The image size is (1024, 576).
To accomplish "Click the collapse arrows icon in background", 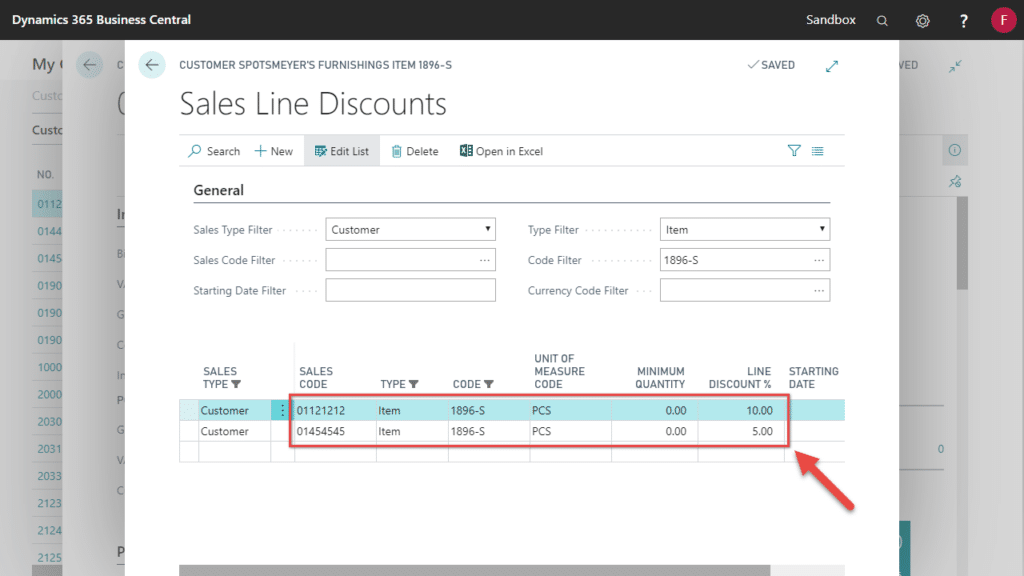I will point(955,66).
